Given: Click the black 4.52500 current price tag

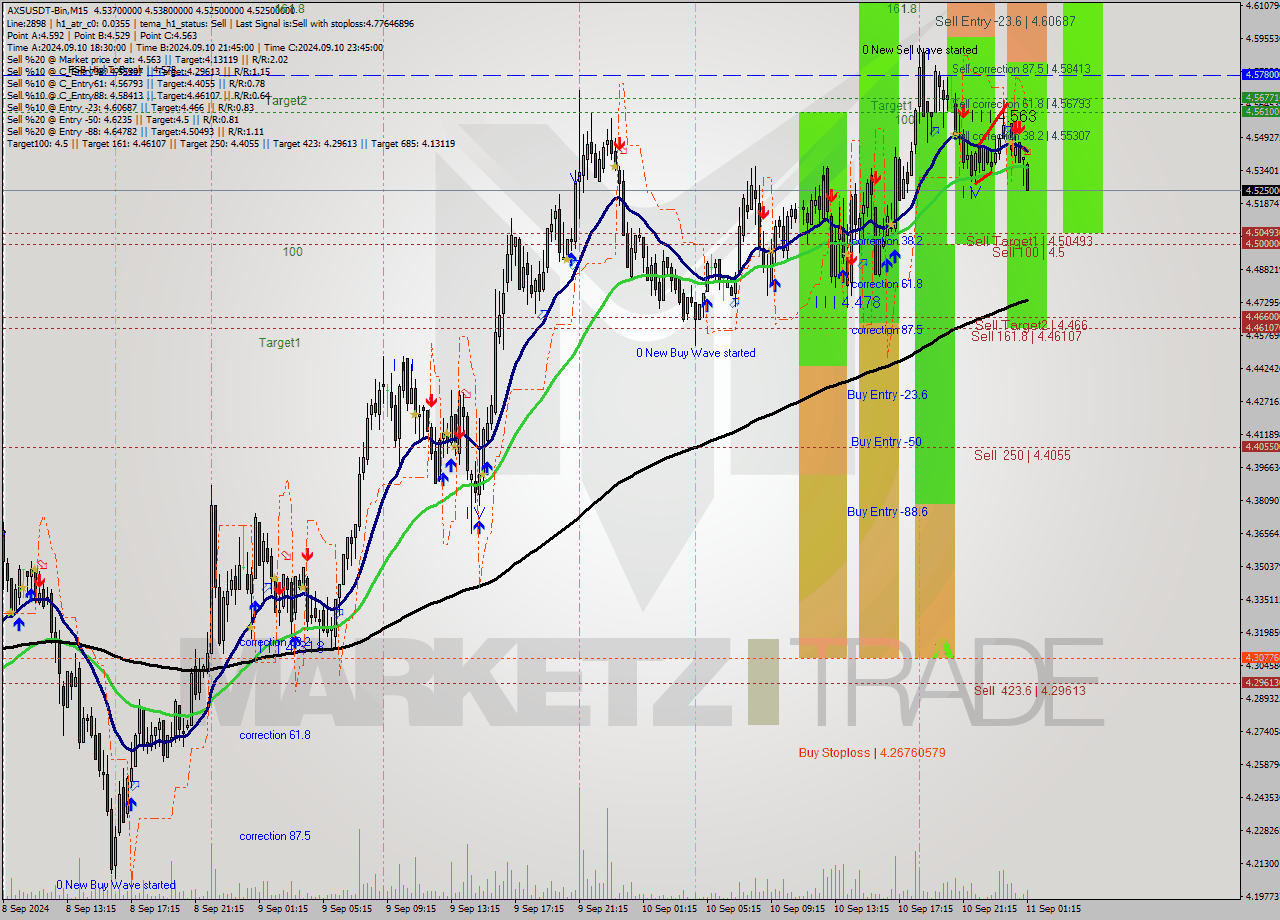Looking at the screenshot, I should (1260, 190).
